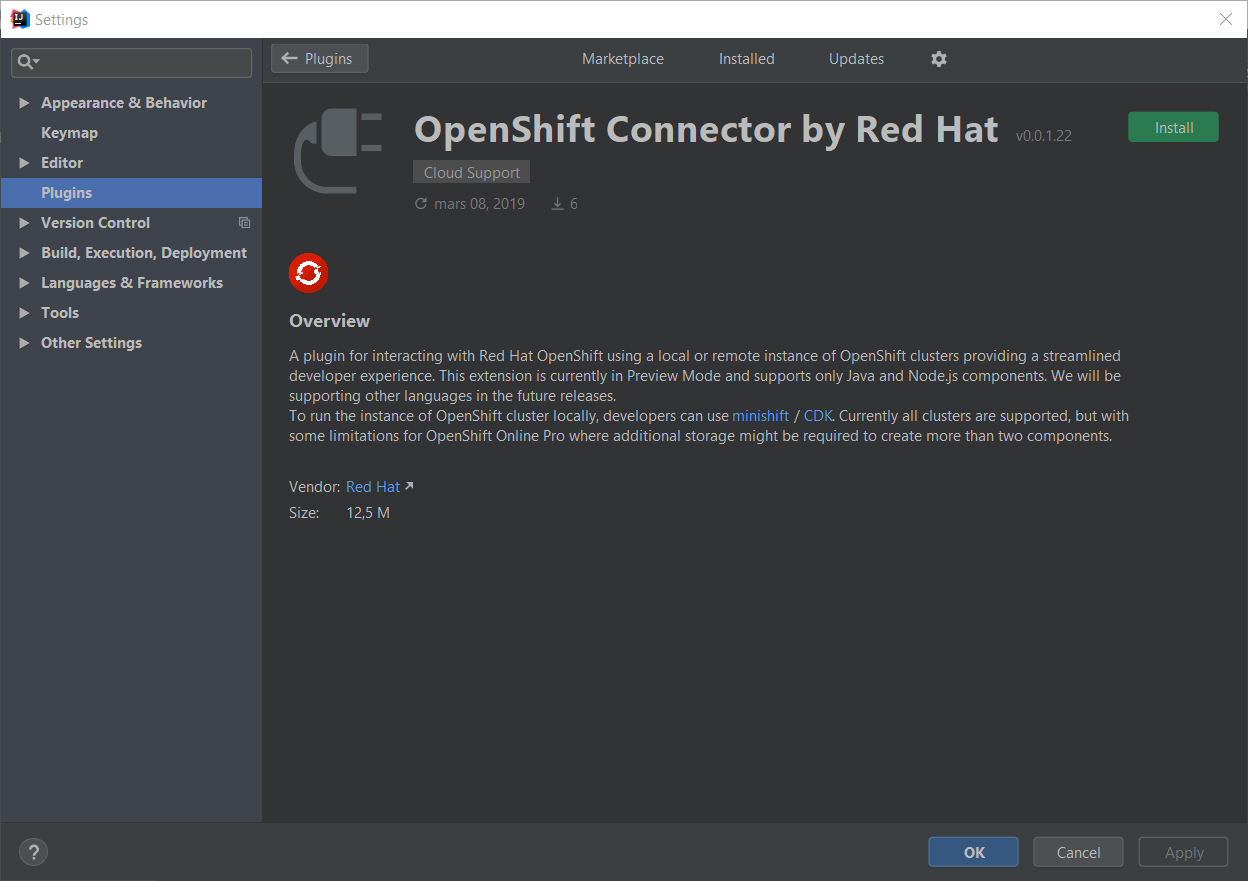Expand the Editor settings node
This screenshot has width=1248, height=881.
24,163
